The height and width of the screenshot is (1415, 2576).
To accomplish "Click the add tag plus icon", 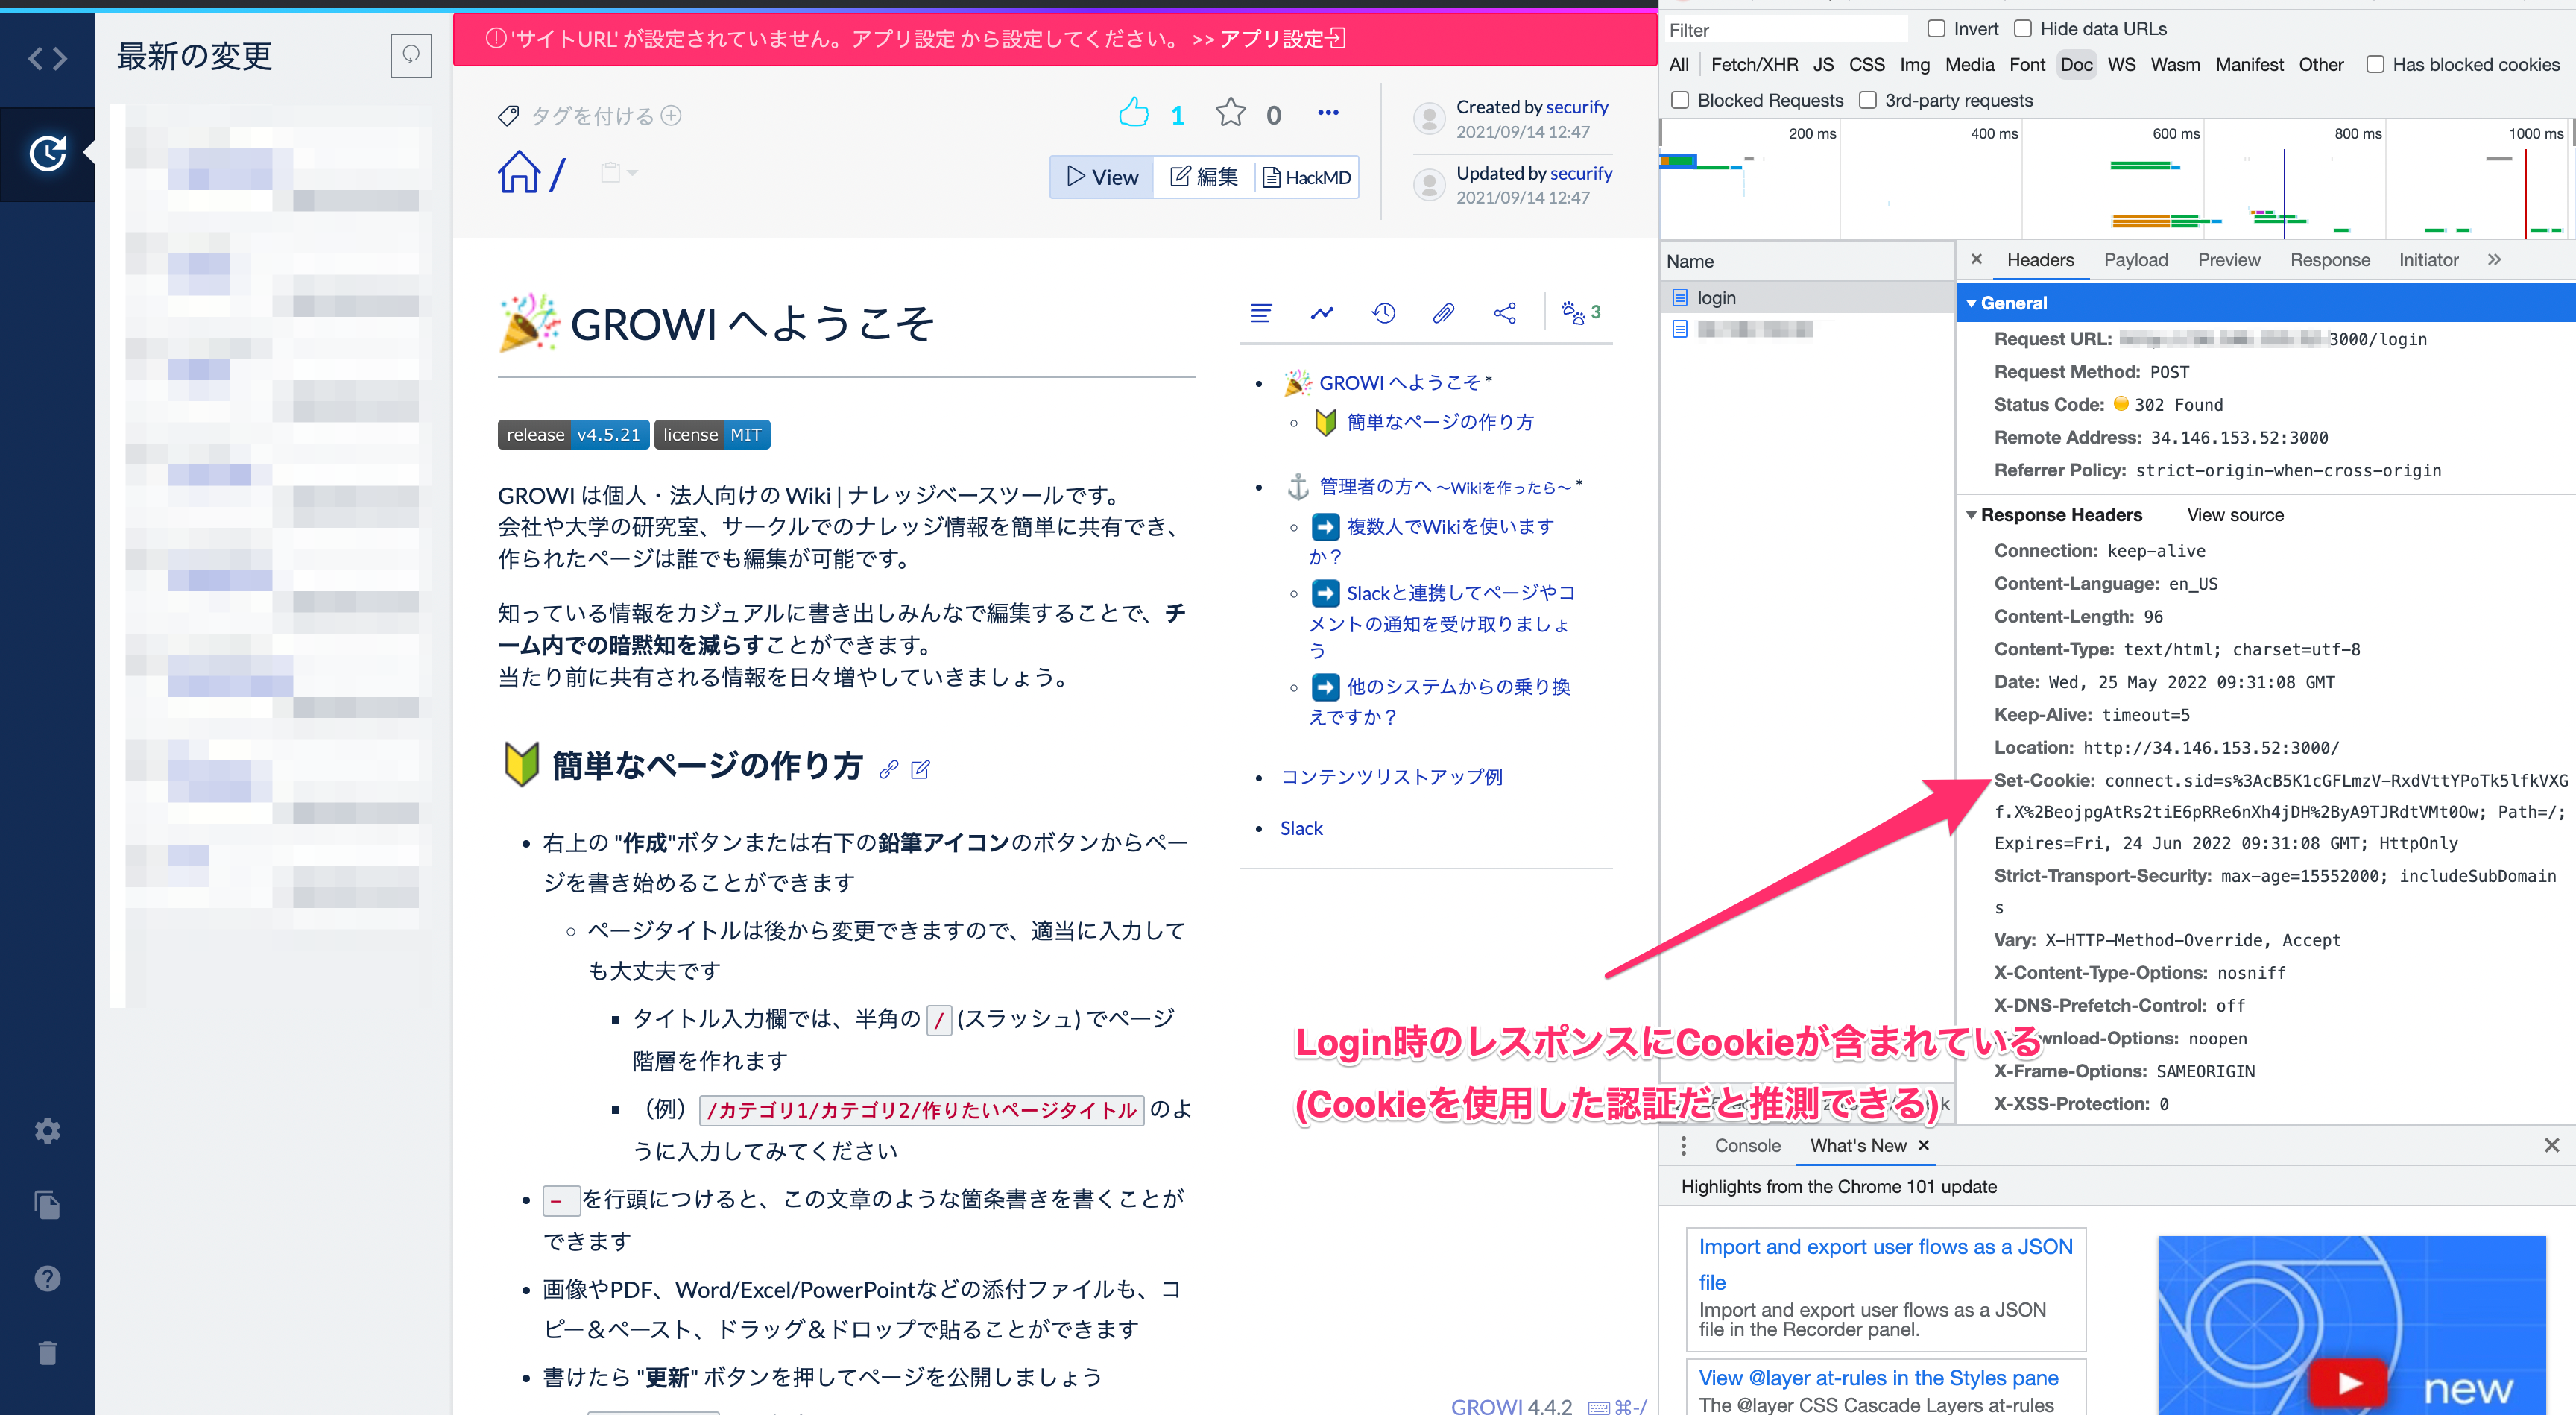I will point(672,115).
